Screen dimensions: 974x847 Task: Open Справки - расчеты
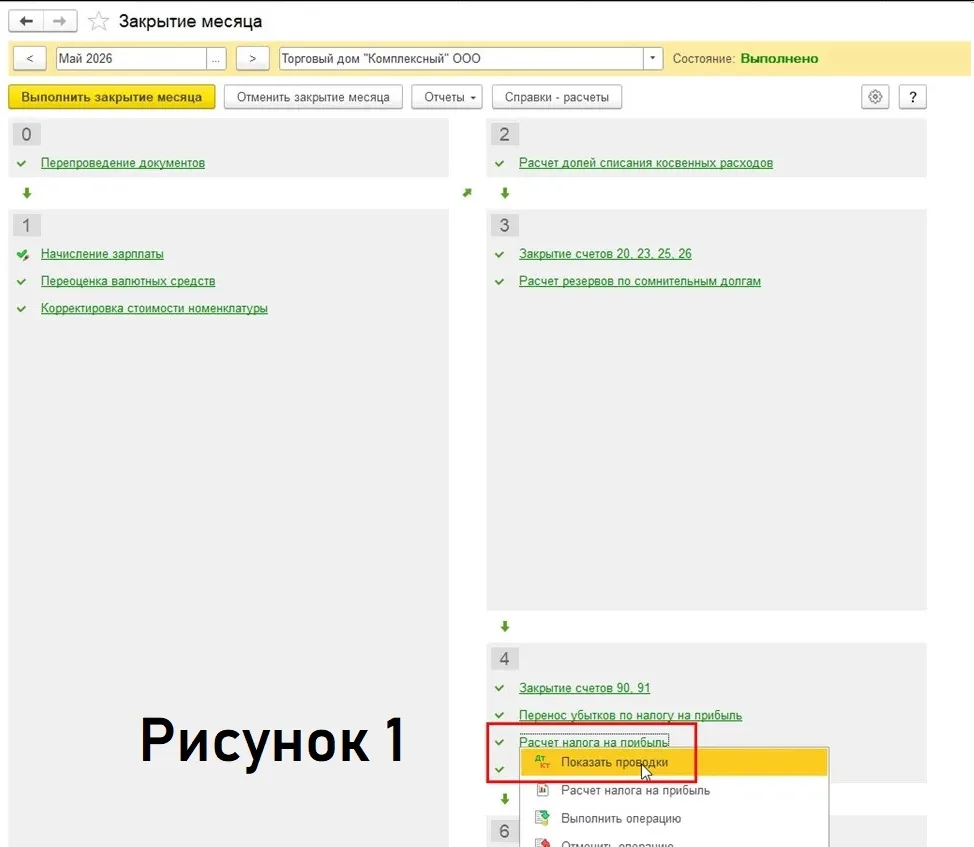coord(557,97)
